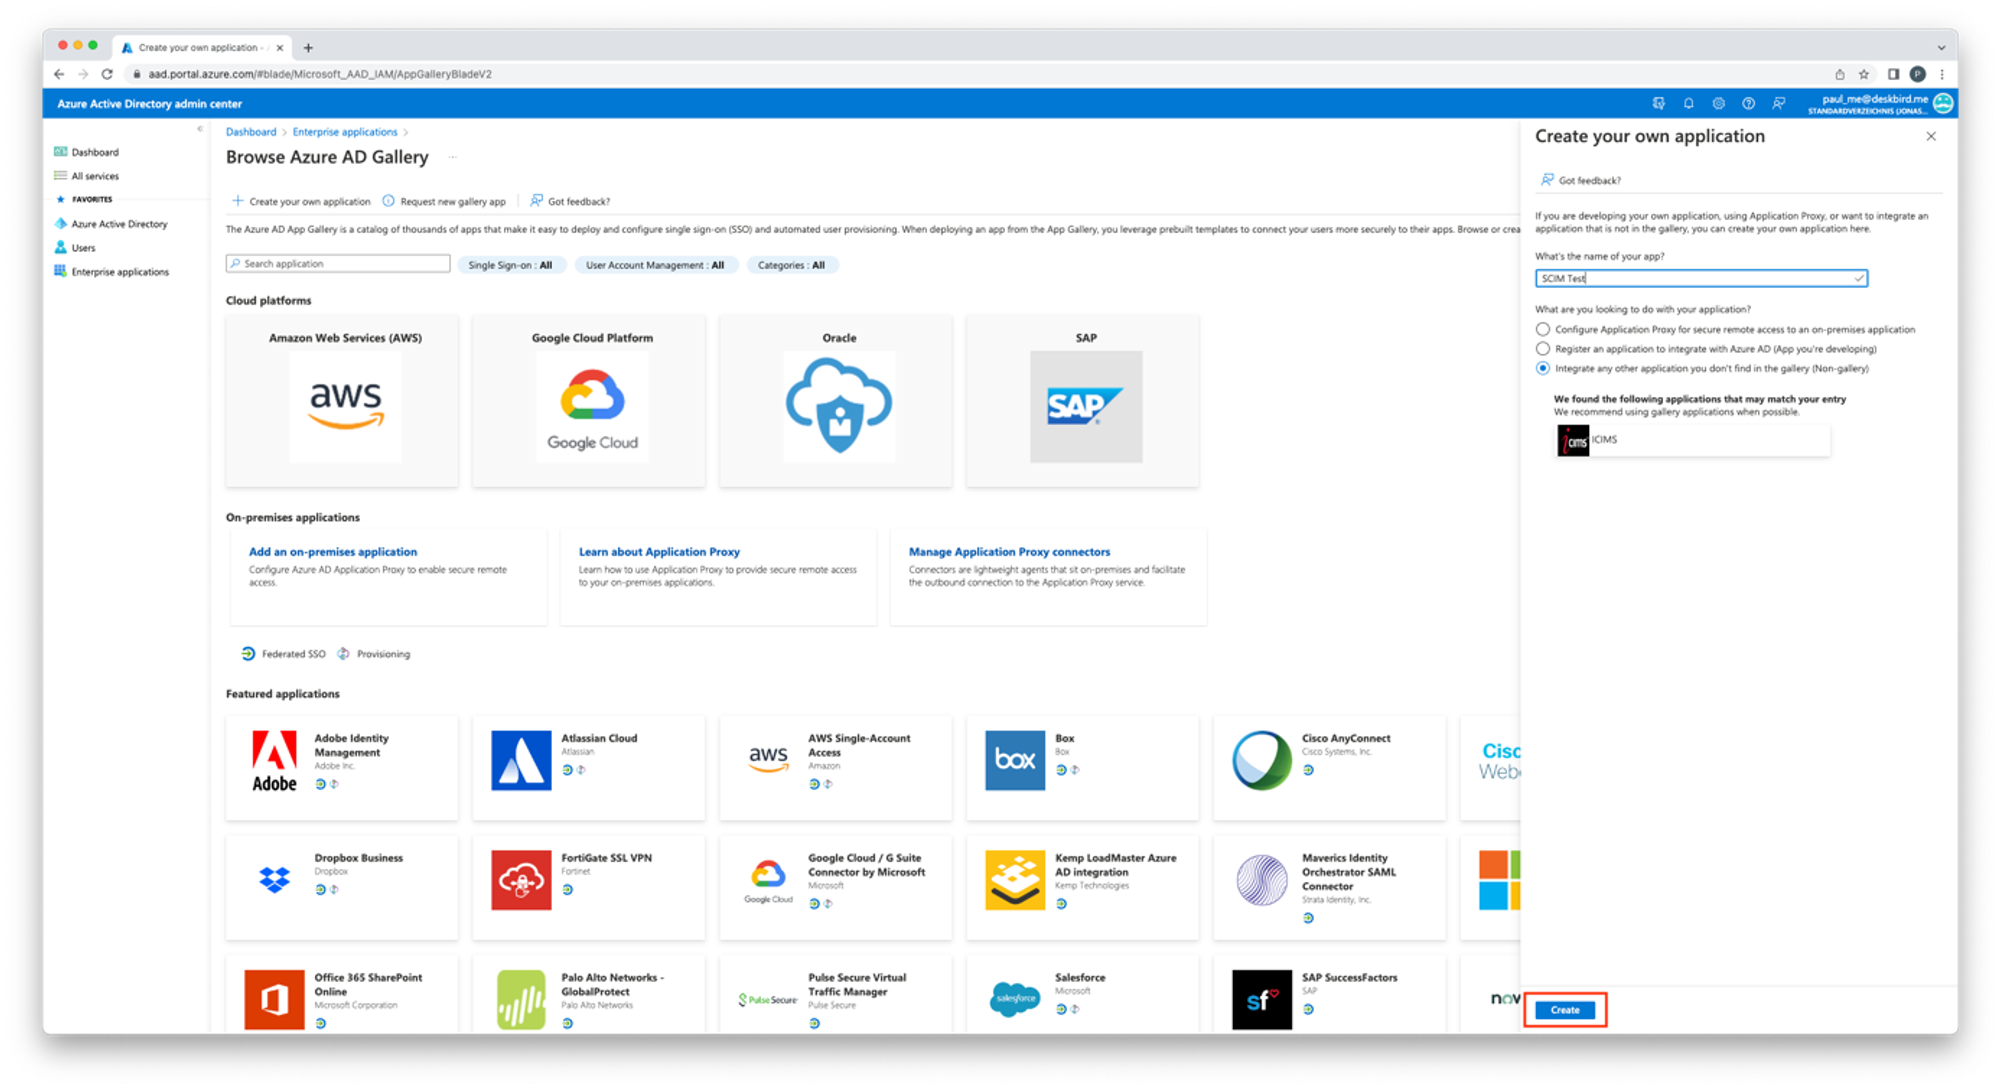Screen dimensions: 2000x1089
Task: Select Configure Application Proxy radio option
Action: pos(1543,329)
